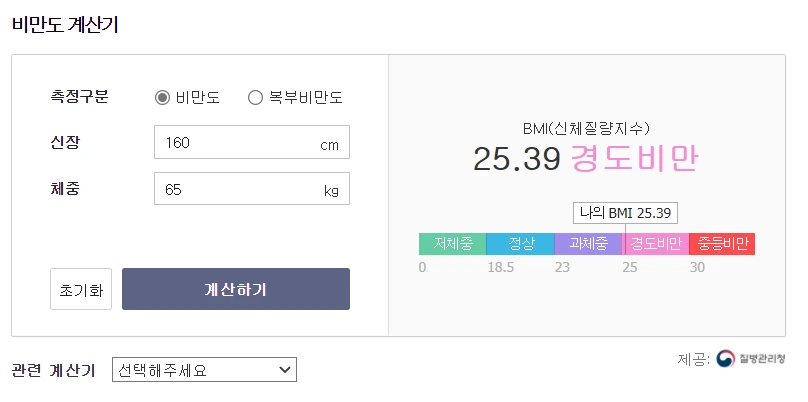The image size is (808, 402).
Task: Click the dropdown arrow beside 선택해주세요
Action: tap(283, 370)
